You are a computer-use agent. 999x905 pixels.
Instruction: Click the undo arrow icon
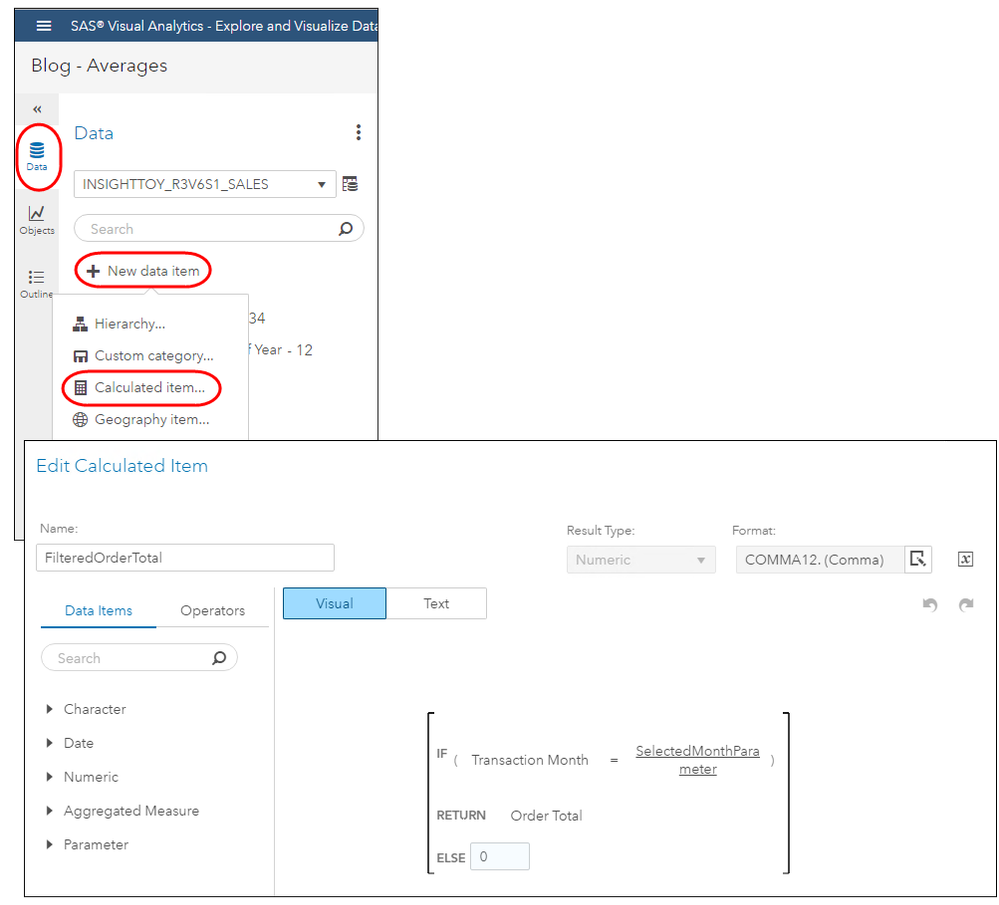click(x=930, y=604)
